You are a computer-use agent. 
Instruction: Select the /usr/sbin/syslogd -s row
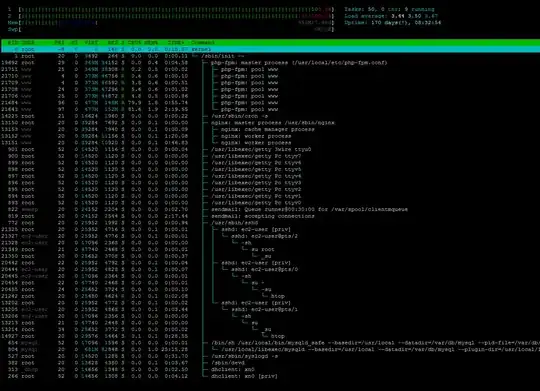coord(270,356)
